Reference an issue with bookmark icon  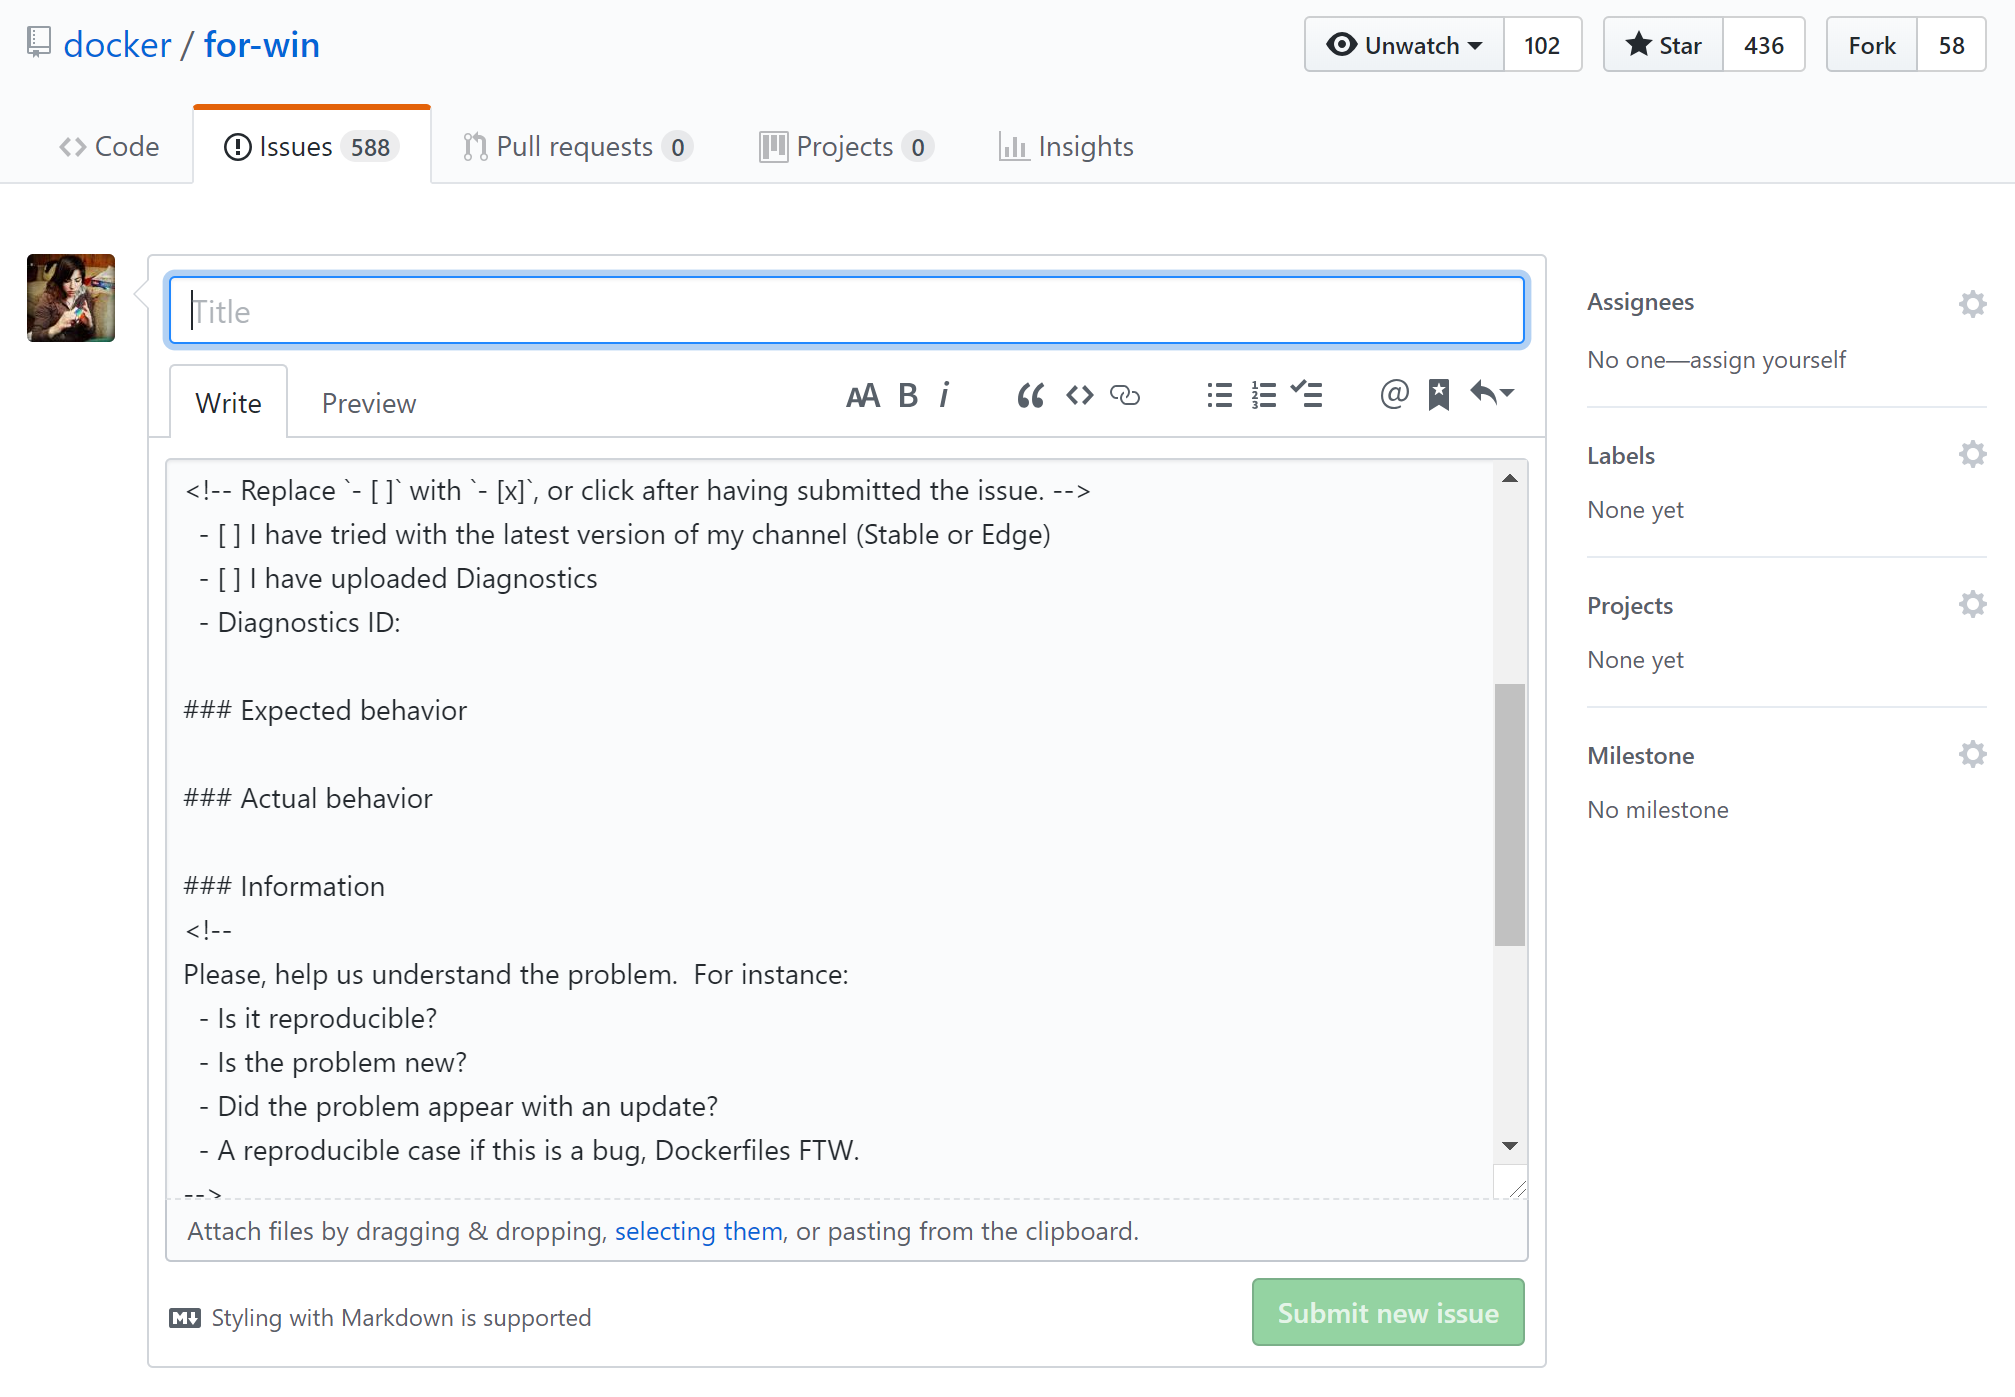(1439, 395)
